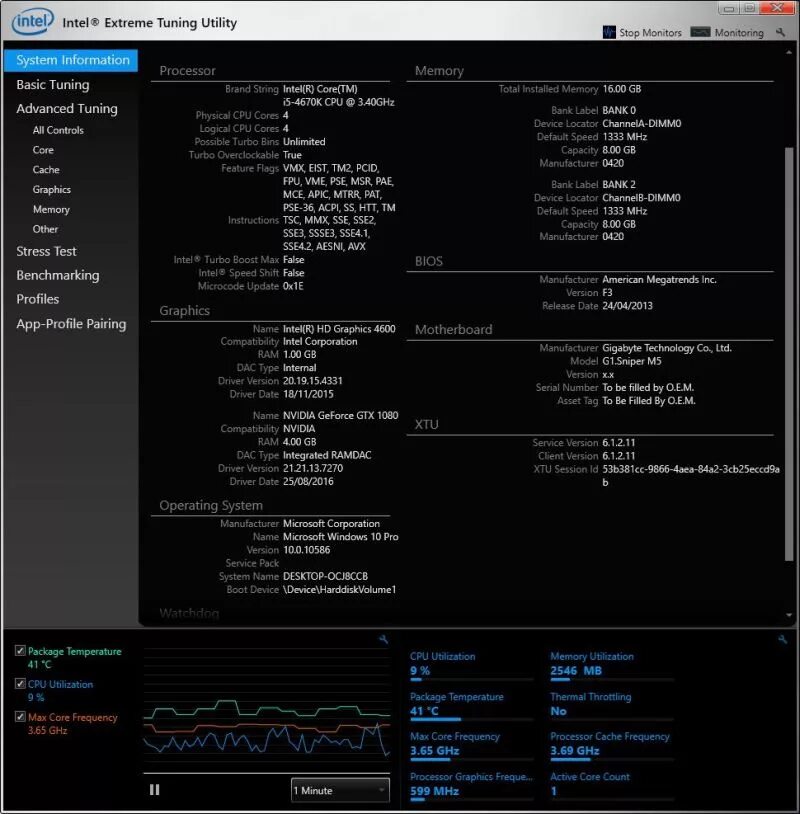Select Memory tuning item in sidebar
This screenshot has height=814, width=800.
click(x=51, y=209)
